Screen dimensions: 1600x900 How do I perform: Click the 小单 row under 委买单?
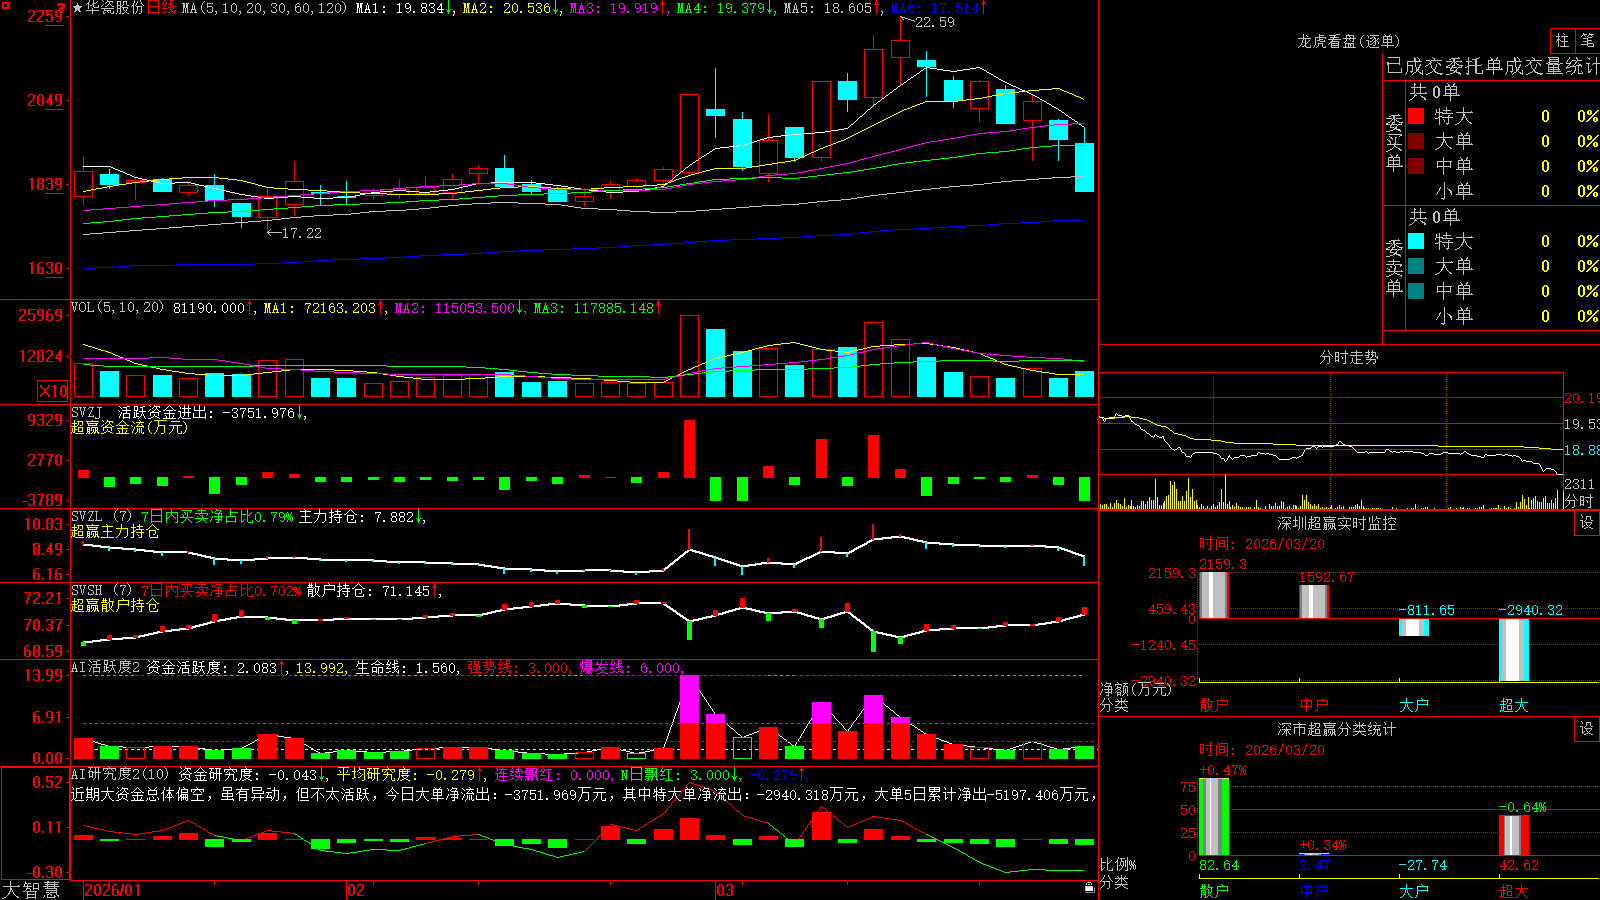point(1503,190)
